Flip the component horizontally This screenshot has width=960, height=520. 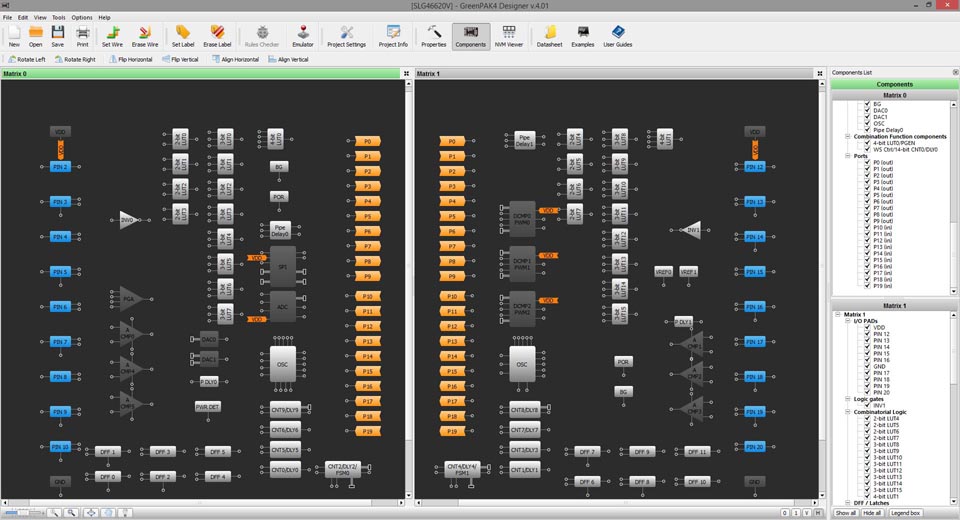[x=130, y=59]
